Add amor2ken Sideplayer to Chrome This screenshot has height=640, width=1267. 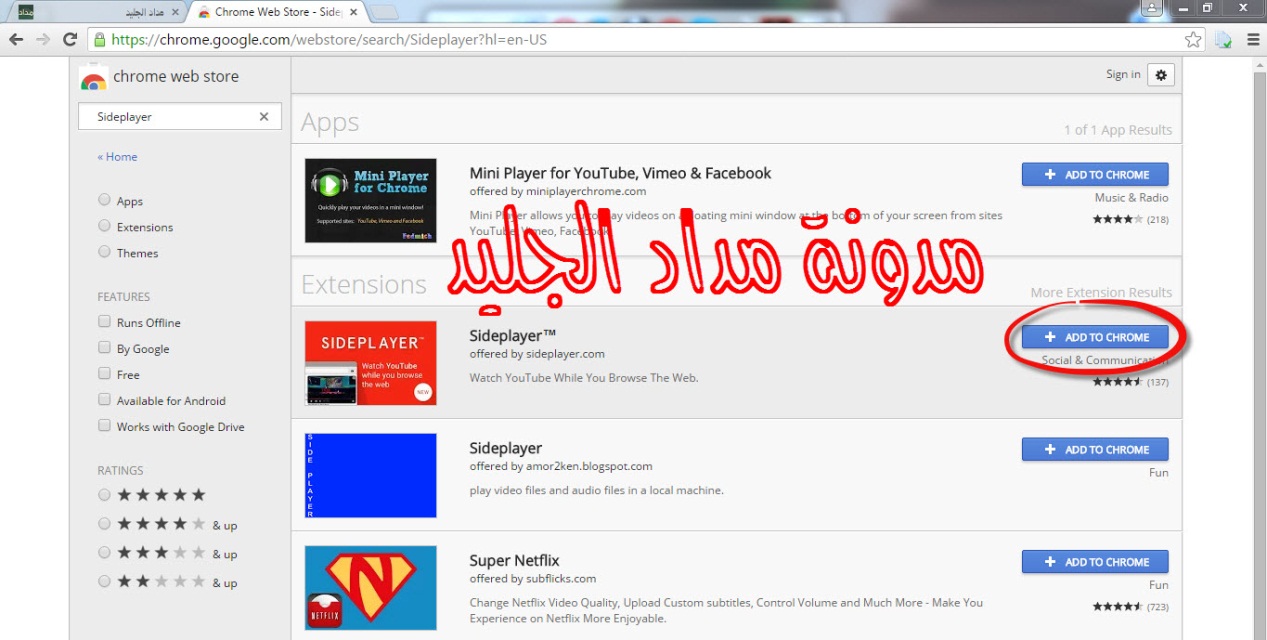(x=1095, y=449)
